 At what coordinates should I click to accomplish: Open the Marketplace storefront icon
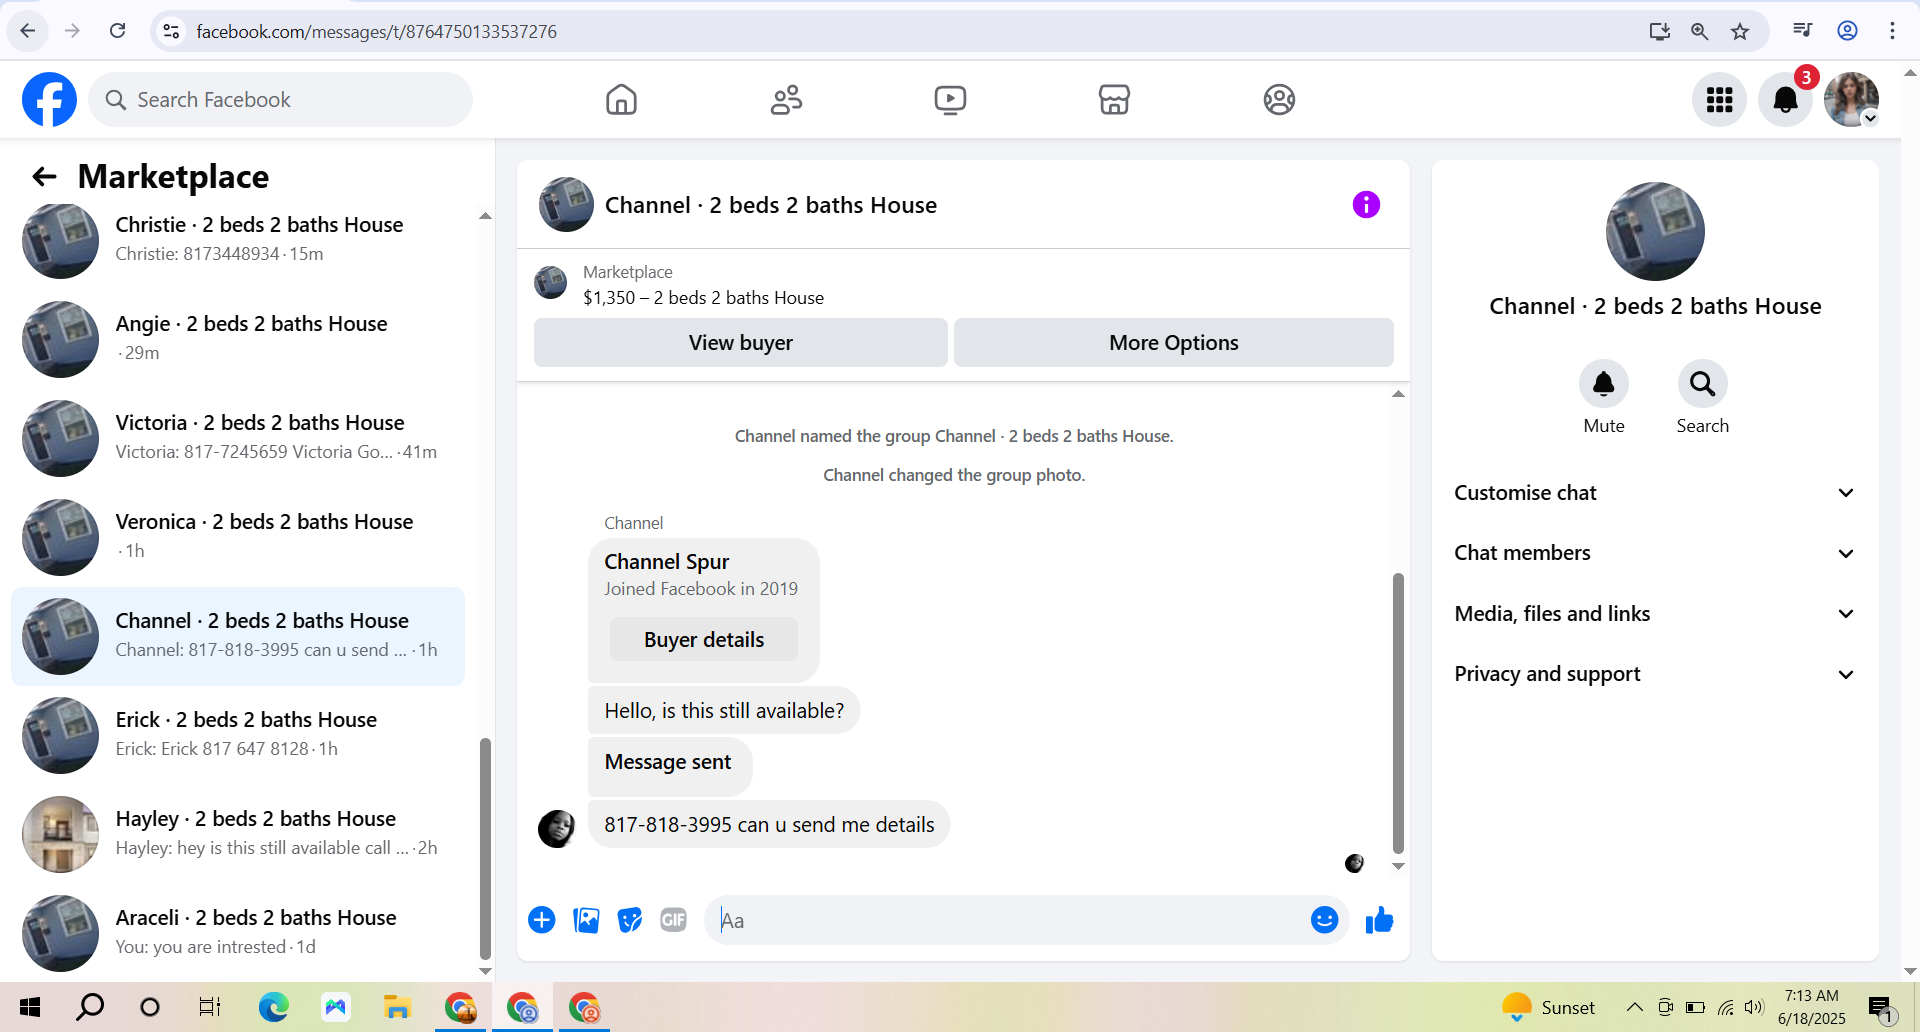(1114, 100)
